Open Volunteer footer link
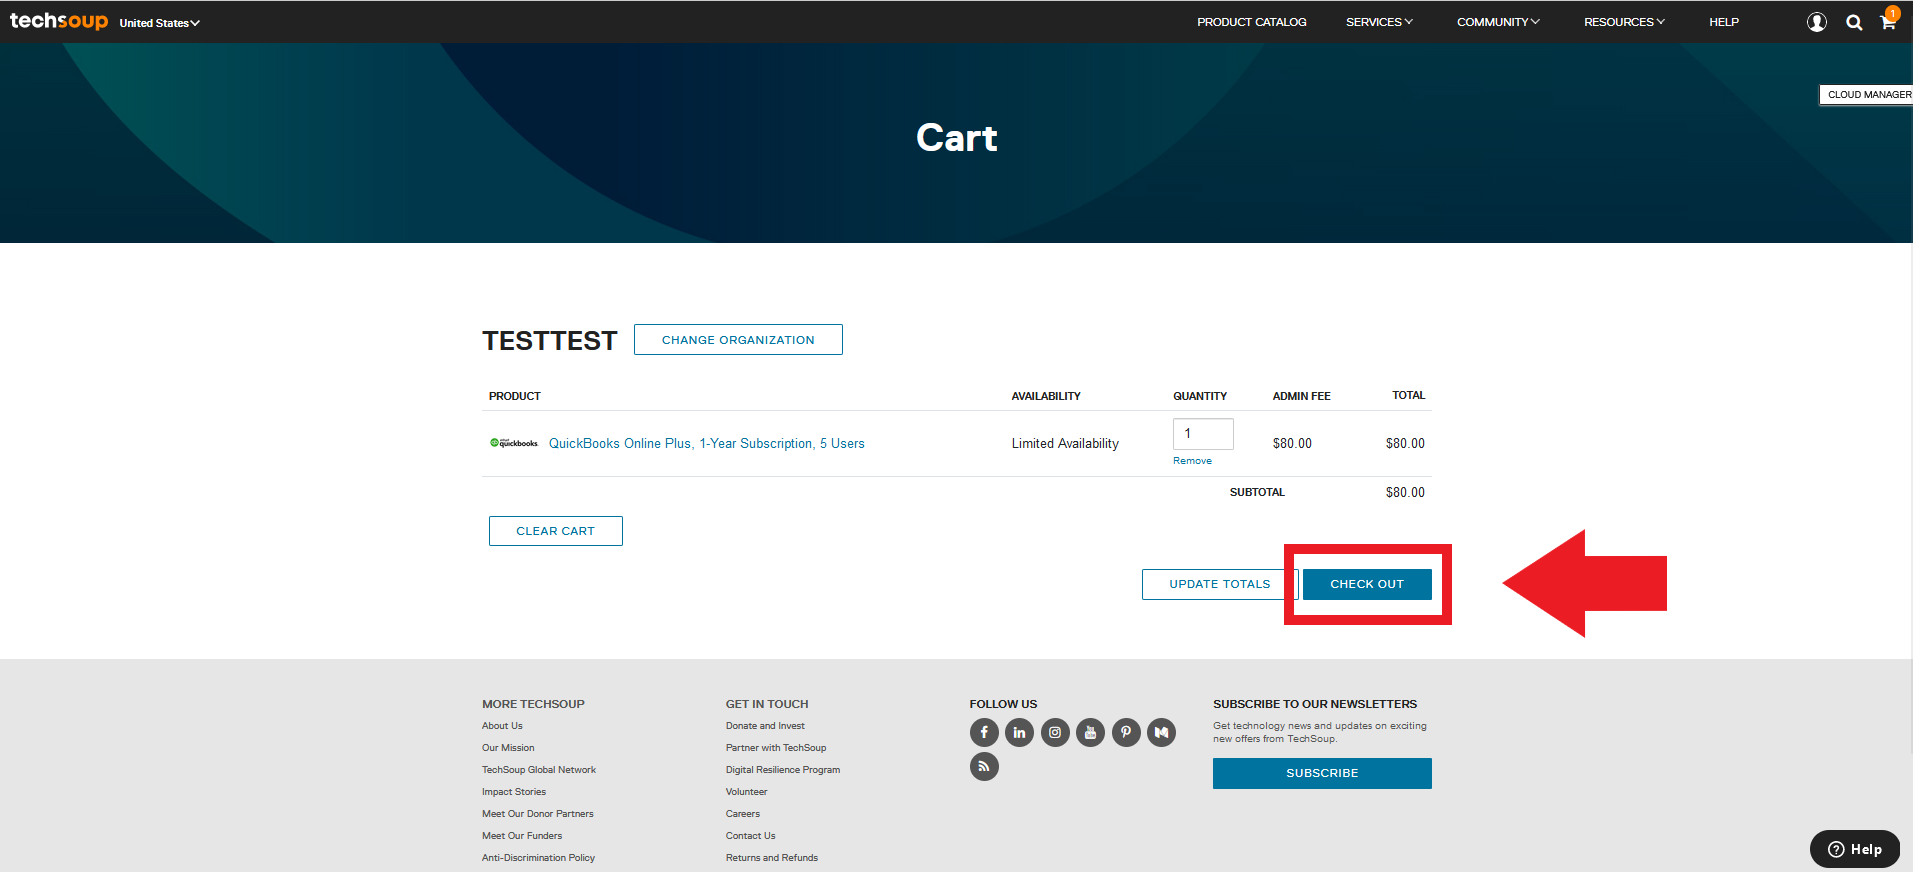This screenshot has width=1913, height=872. pyautogui.click(x=747, y=792)
